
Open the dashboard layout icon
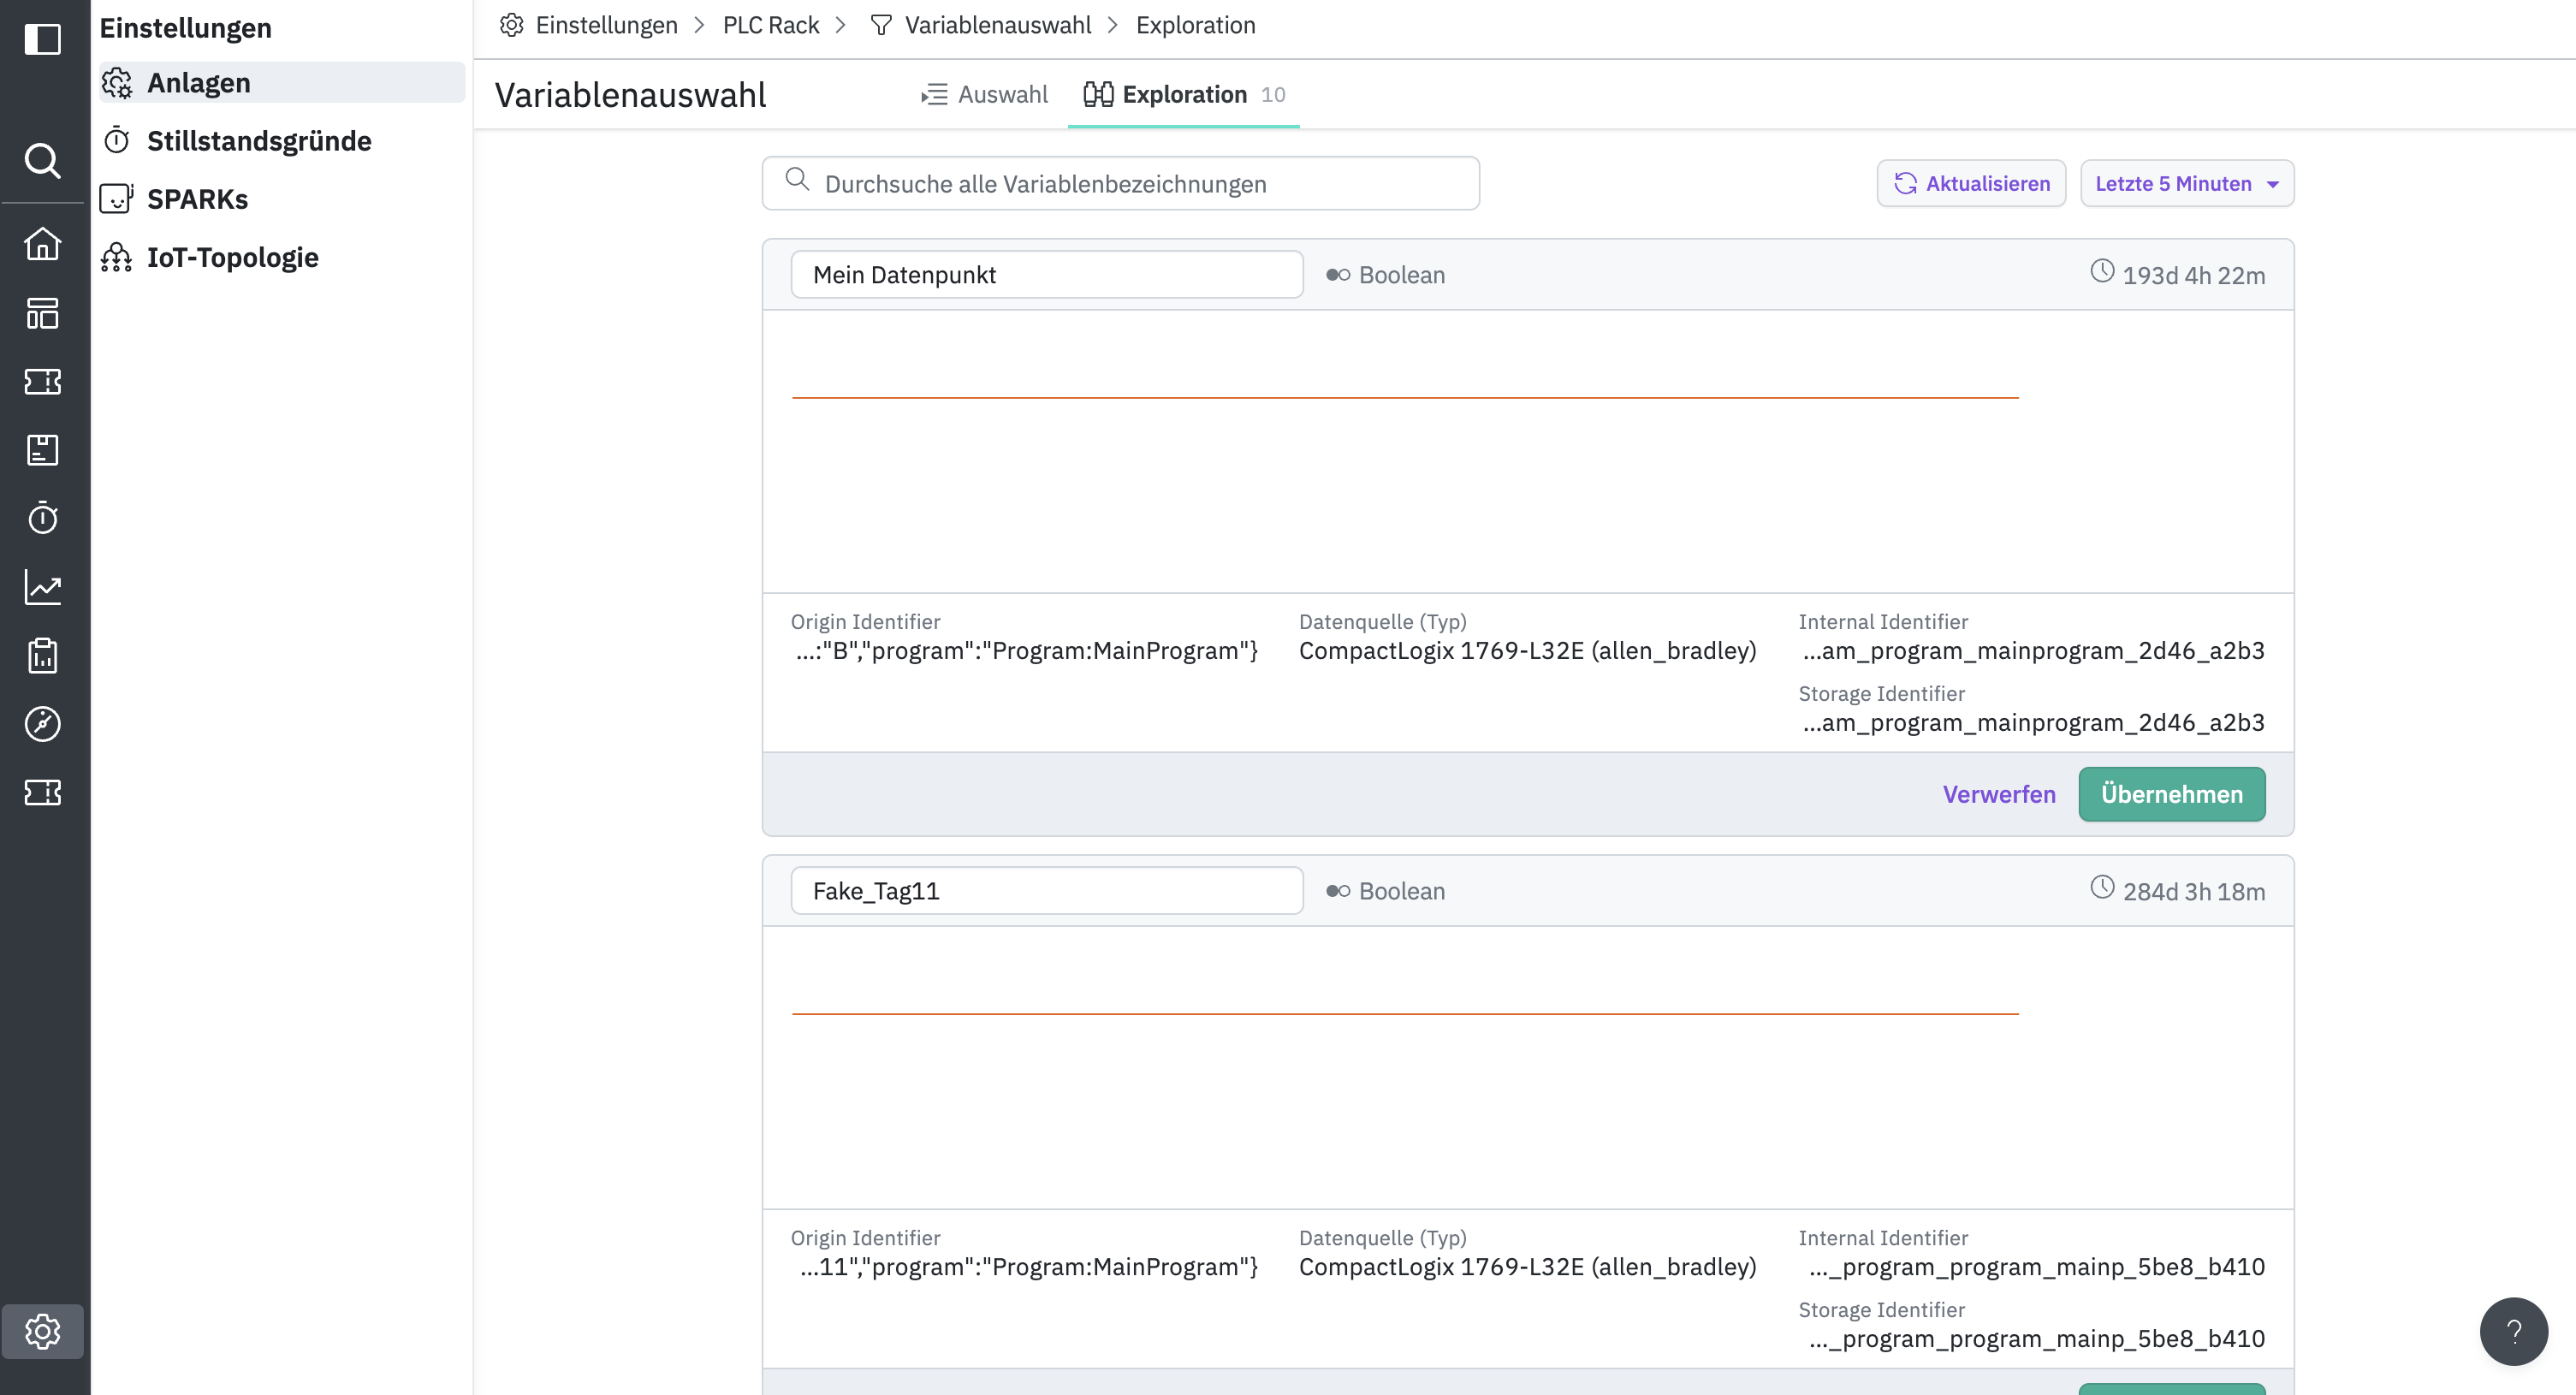(x=42, y=313)
